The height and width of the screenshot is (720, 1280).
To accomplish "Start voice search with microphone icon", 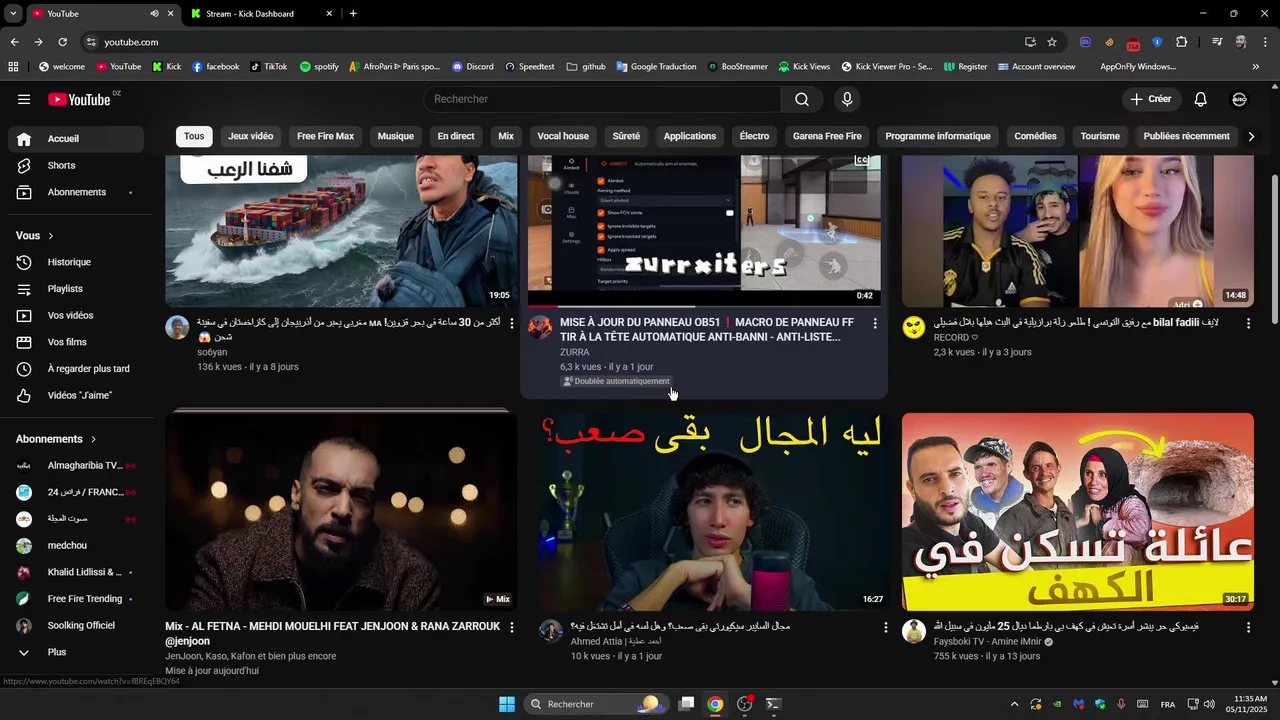I will point(847,99).
